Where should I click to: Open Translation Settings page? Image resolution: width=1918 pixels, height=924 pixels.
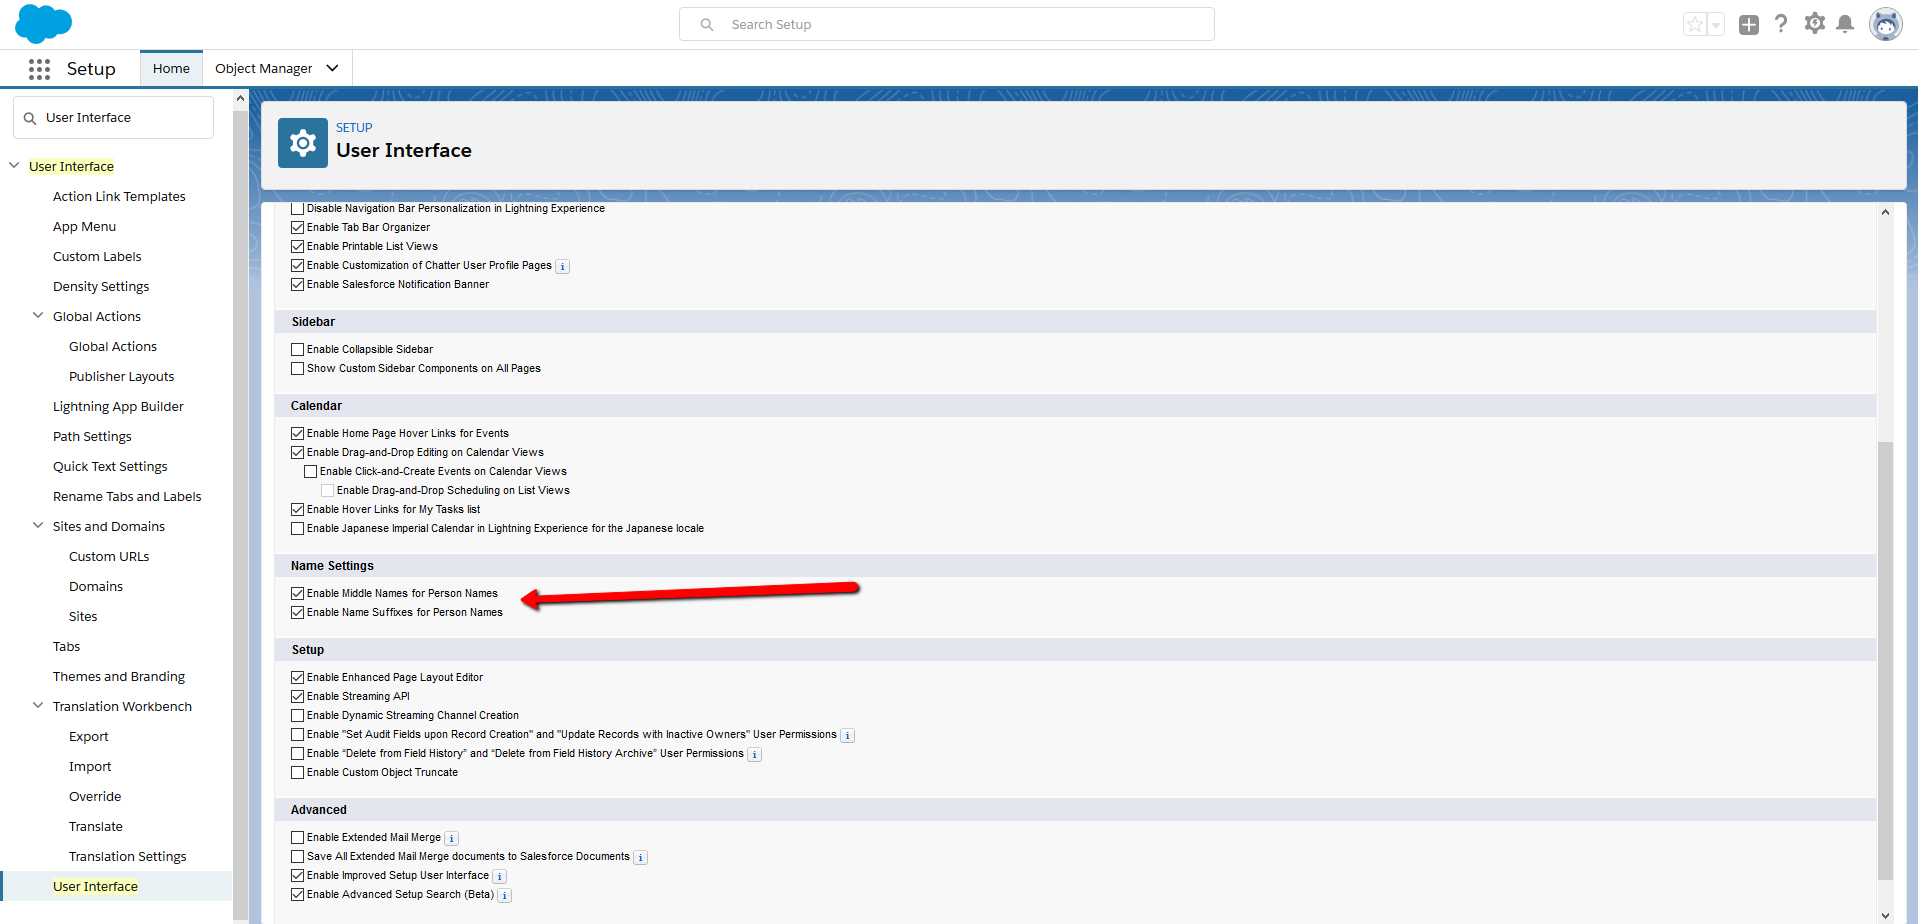point(128,857)
